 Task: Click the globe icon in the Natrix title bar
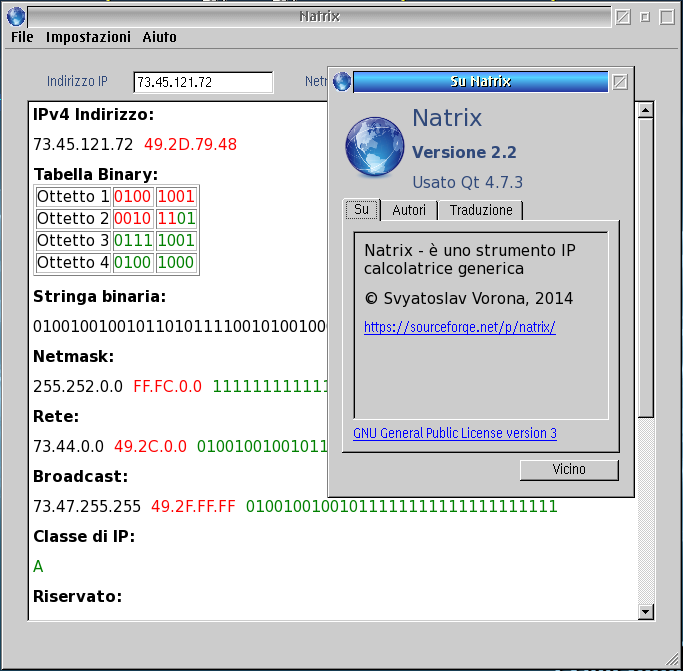click(x=16, y=17)
